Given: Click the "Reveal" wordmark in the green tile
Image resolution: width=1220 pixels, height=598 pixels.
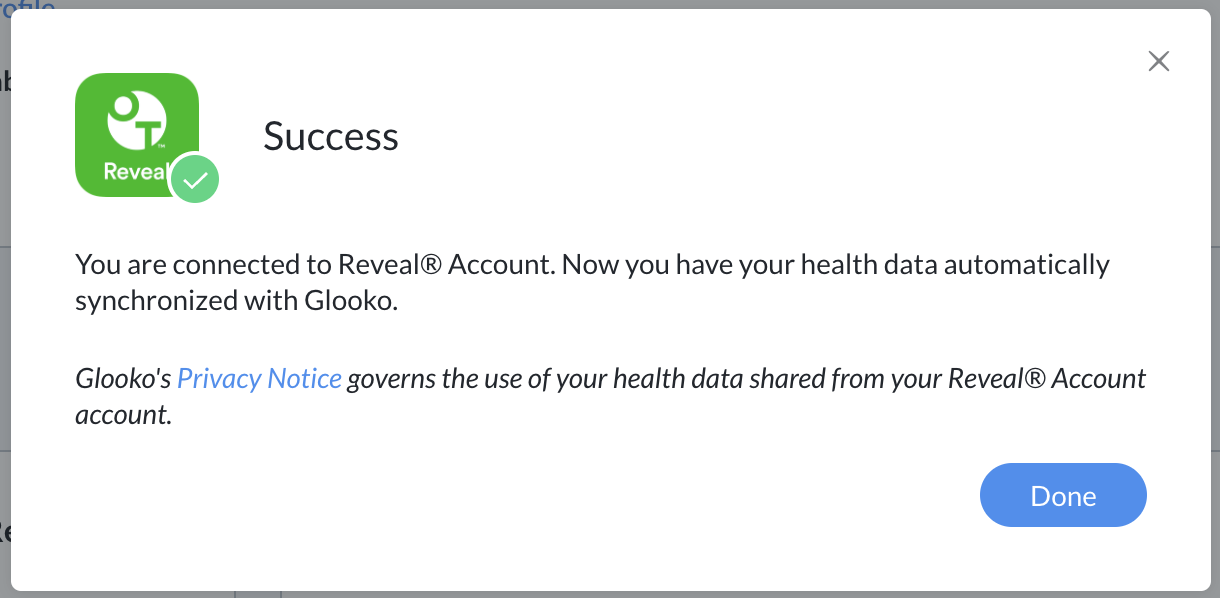Looking at the screenshot, I should click(x=135, y=171).
